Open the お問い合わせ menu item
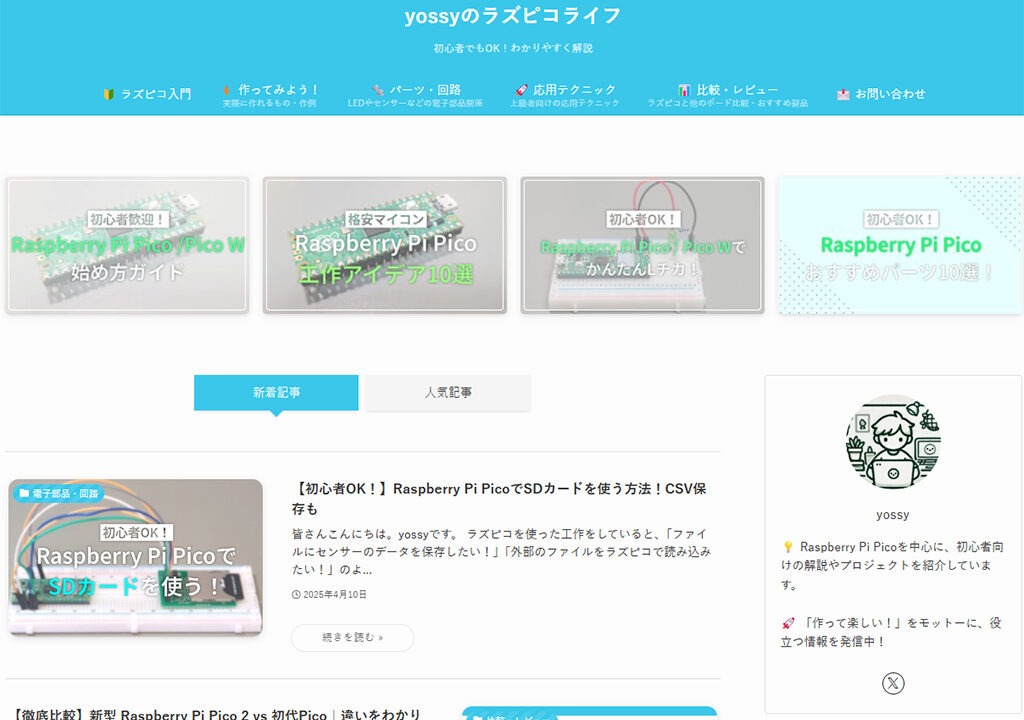Screen dimensions: 1024x720 point(881,94)
